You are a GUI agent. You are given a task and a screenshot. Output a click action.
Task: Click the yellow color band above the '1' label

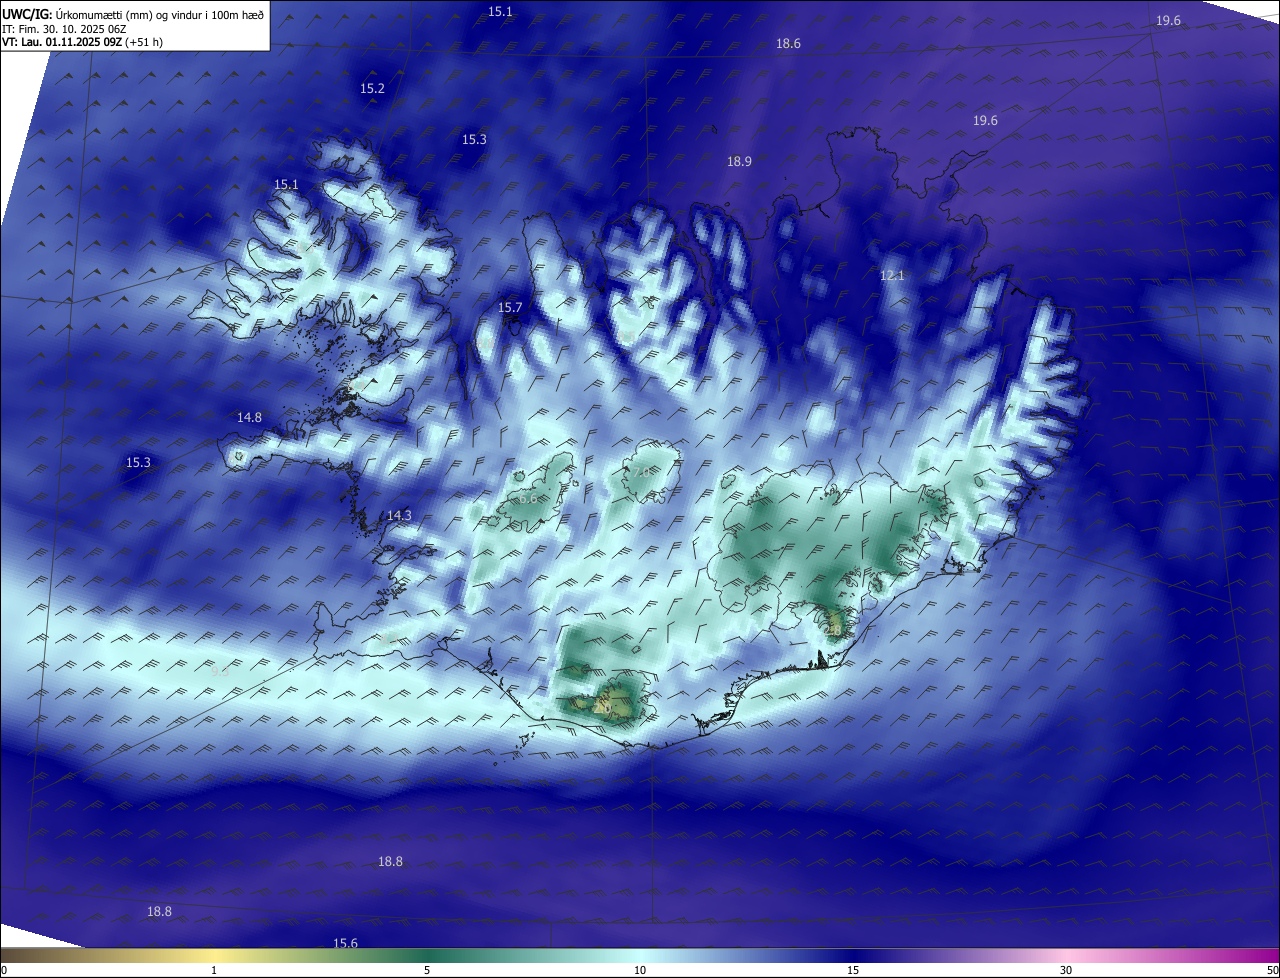click(x=214, y=956)
